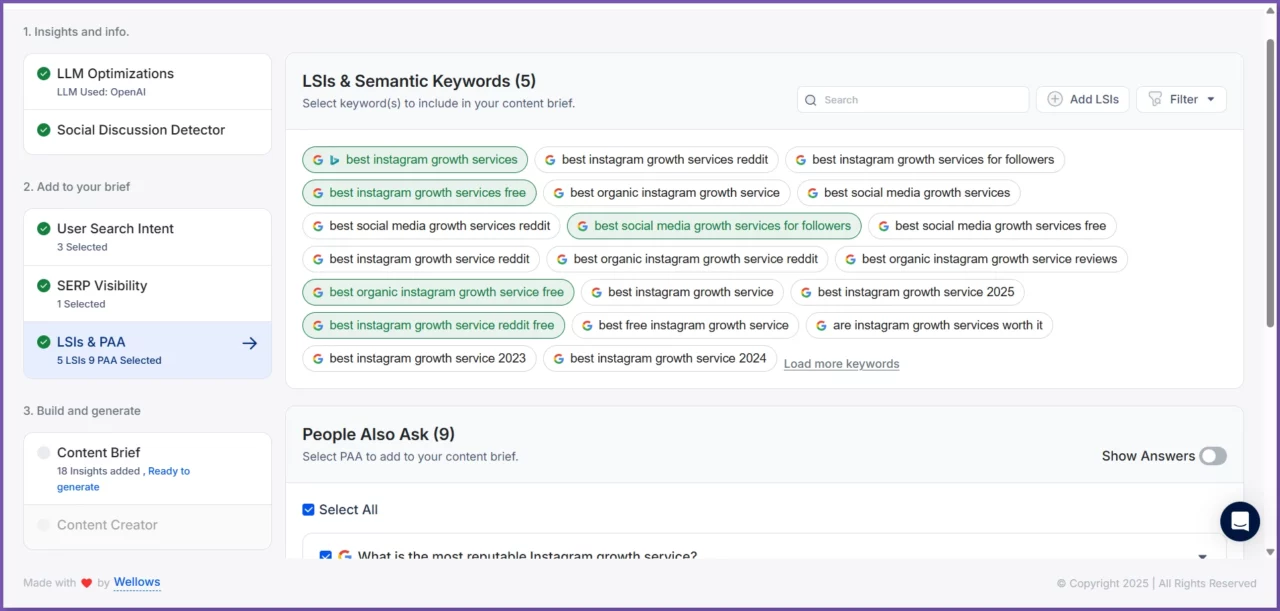Uncheck the most reputable Instagram growth question

click(x=325, y=555)
